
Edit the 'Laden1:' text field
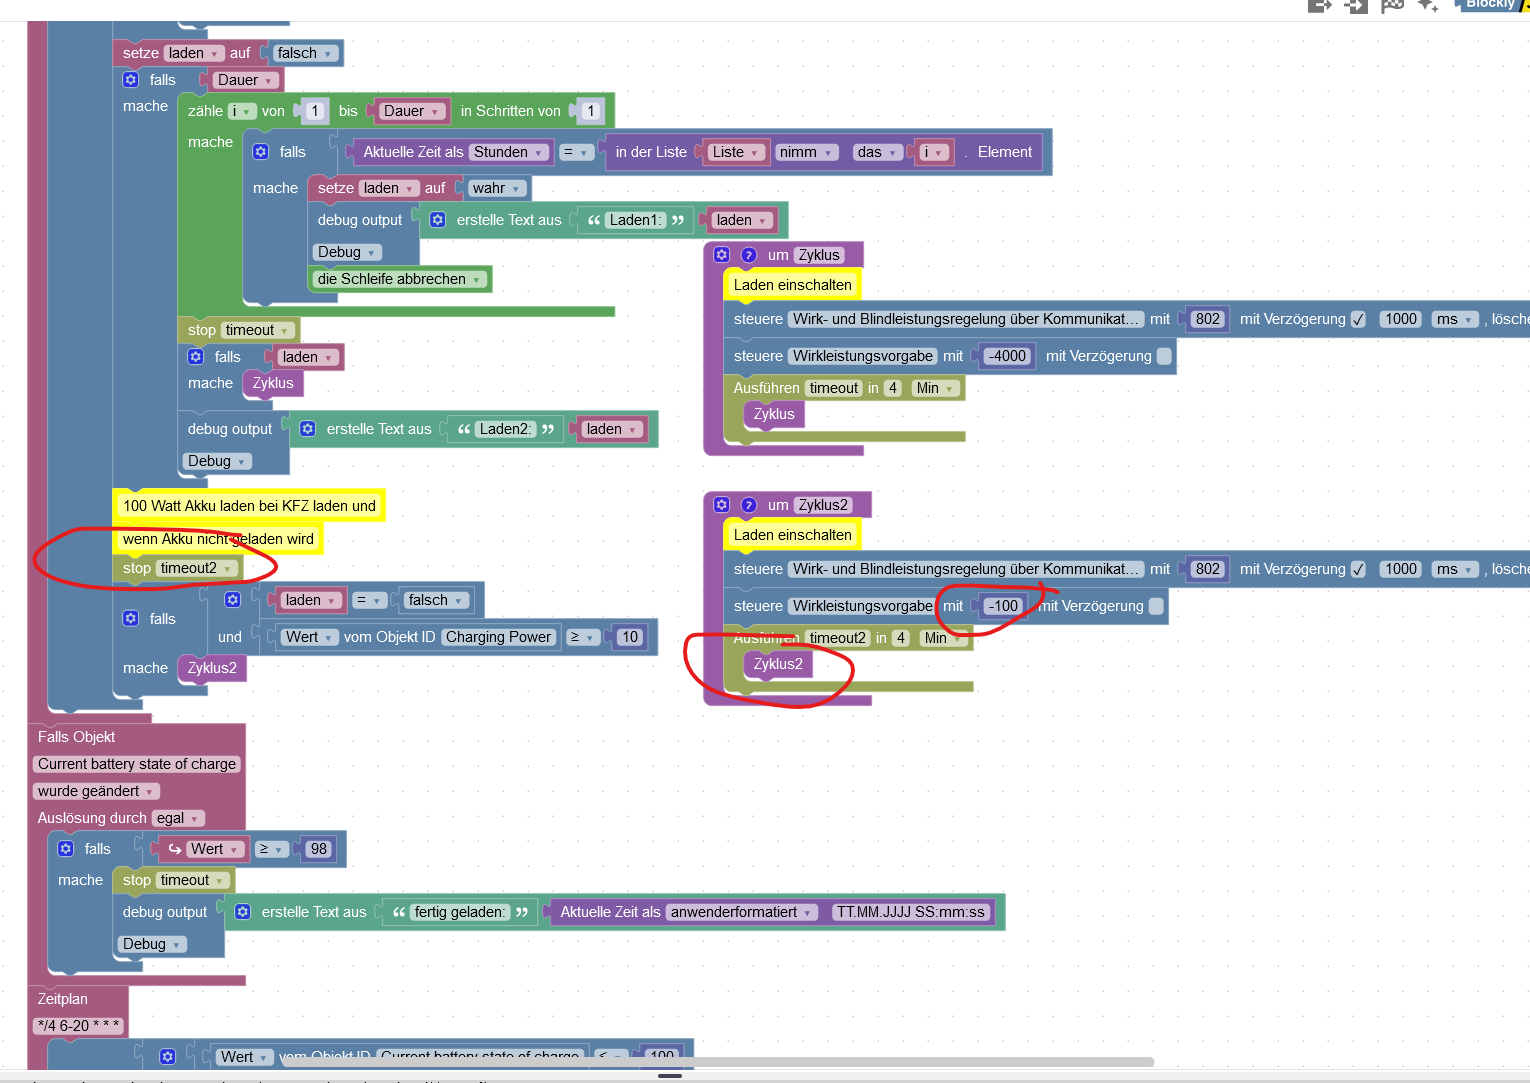point(636,220)
